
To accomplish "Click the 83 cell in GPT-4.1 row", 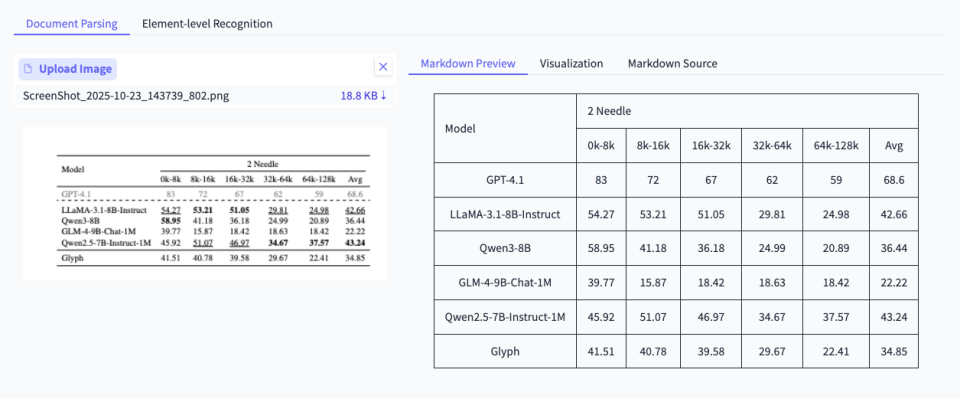I will coord(601,180).
